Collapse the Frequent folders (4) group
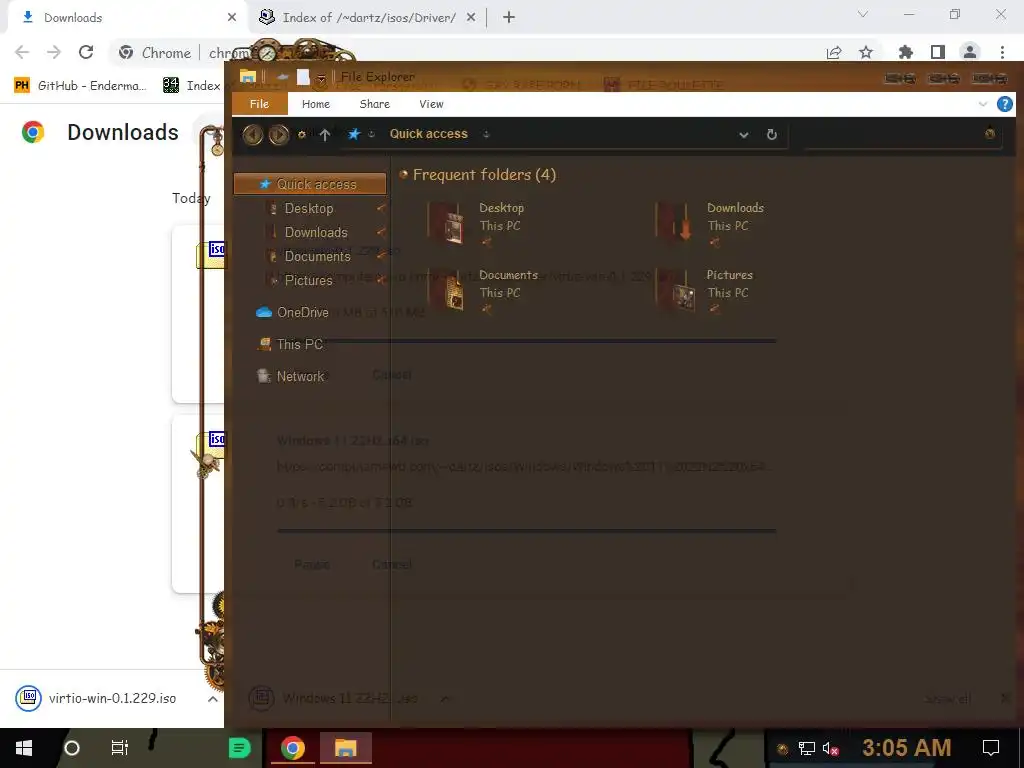 [404, 174]
